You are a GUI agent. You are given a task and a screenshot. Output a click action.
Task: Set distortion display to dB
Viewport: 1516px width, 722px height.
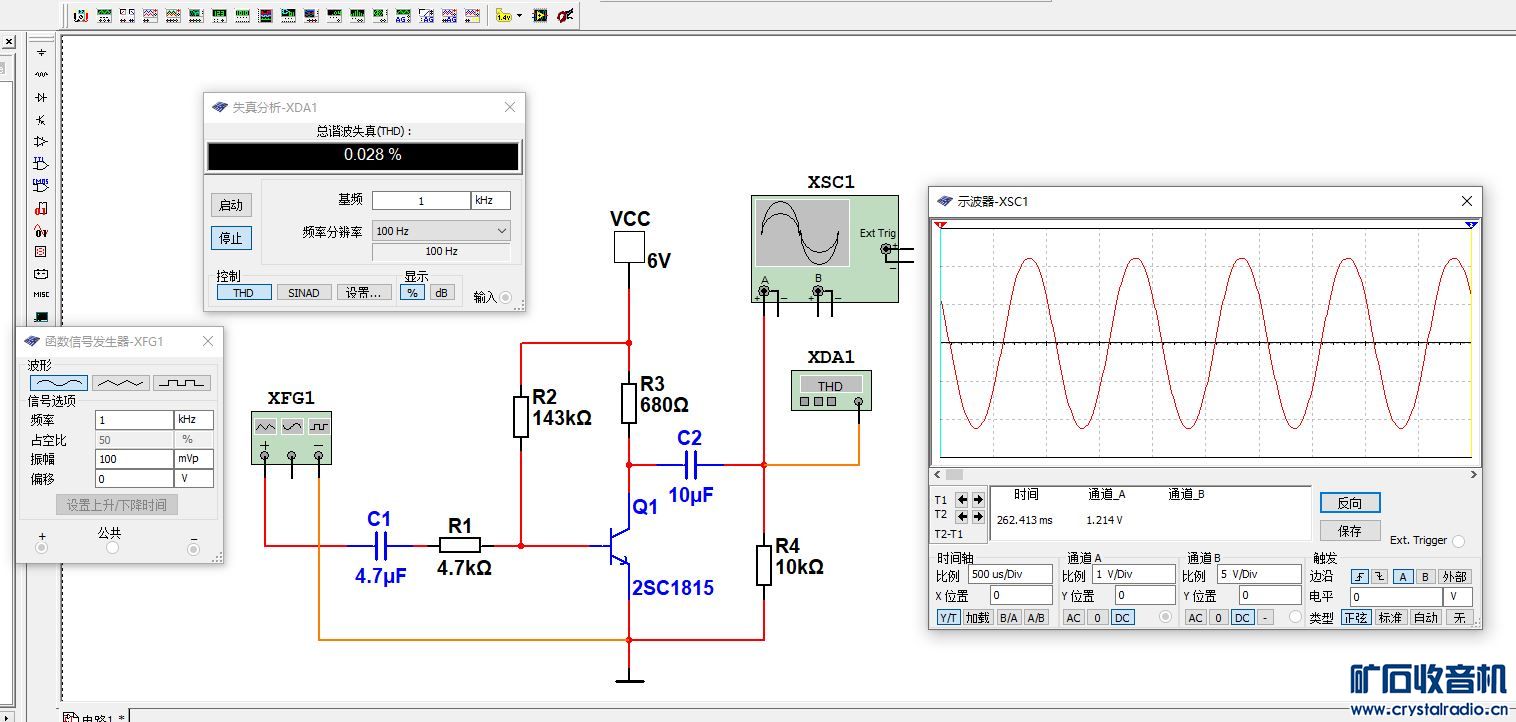click(x=442, y=293)
